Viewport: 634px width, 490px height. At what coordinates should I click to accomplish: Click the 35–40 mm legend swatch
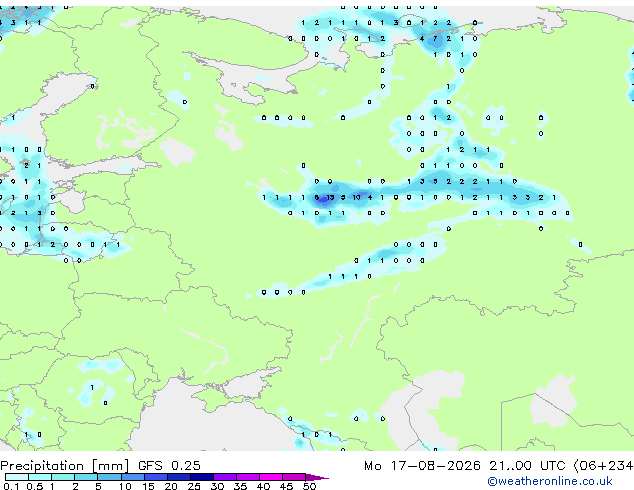click(x=248, y=477)
